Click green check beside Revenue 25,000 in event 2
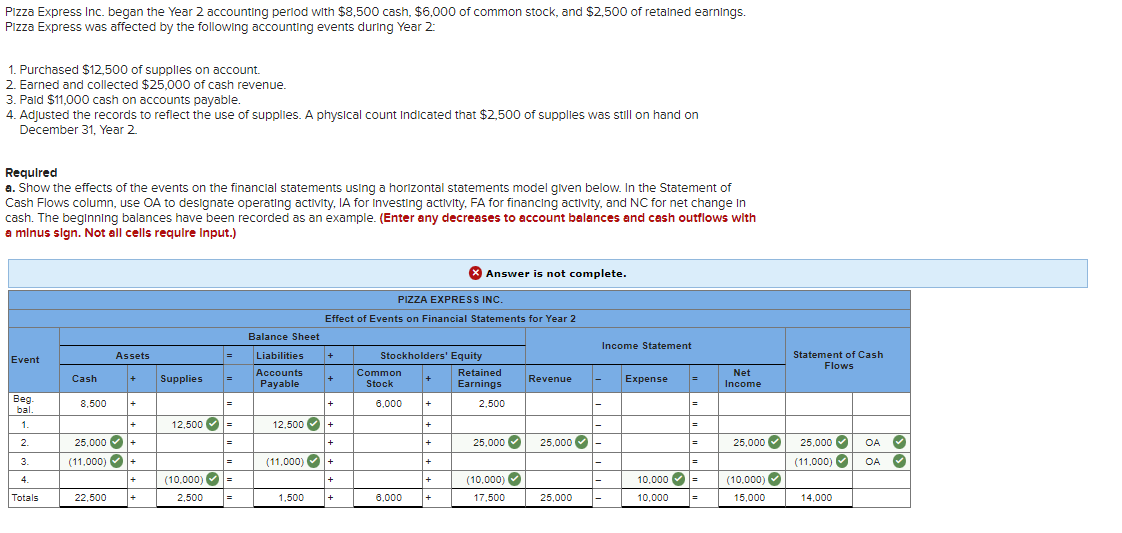 [582, 443]
